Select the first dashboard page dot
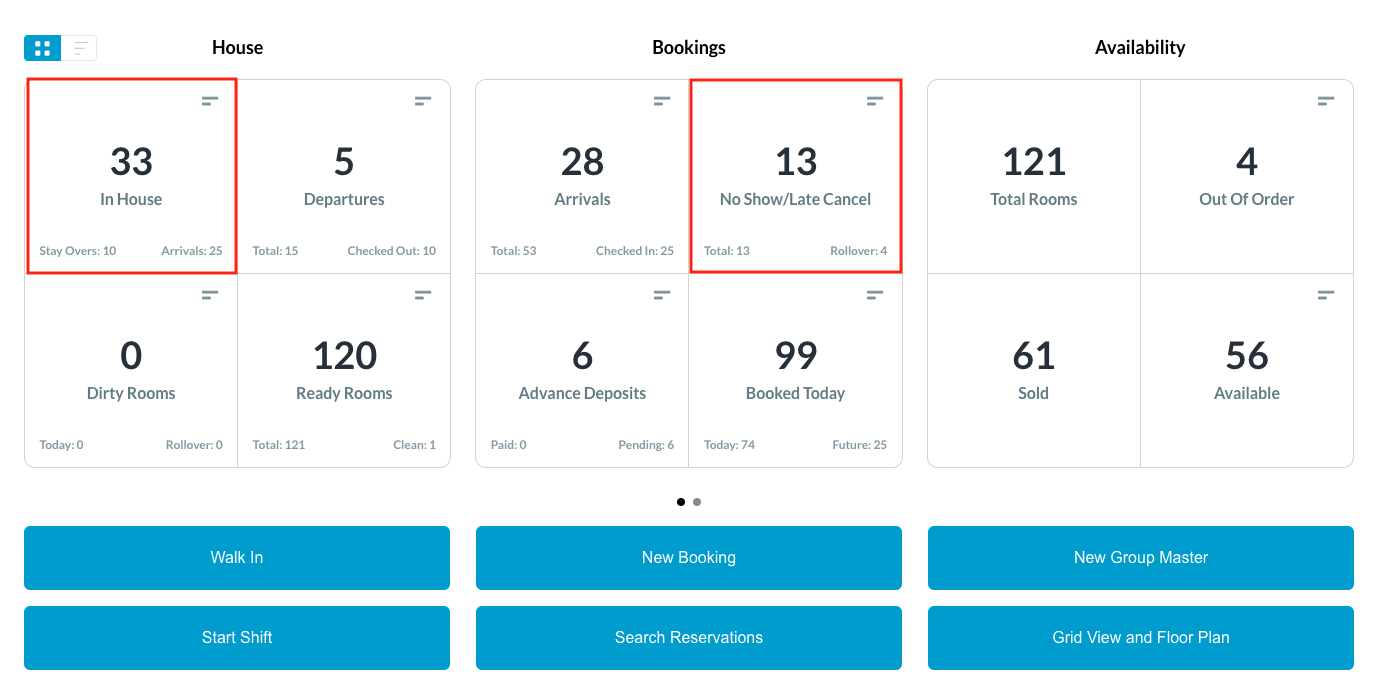This screenshot has width=1375, height=686. coord(681,502)
